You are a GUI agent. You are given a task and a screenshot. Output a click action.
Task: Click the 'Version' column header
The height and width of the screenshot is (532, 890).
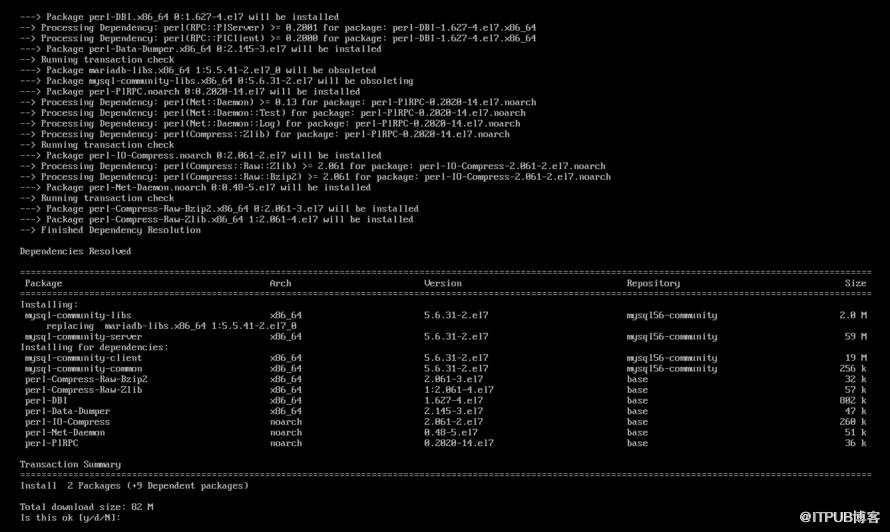point(443,283)
